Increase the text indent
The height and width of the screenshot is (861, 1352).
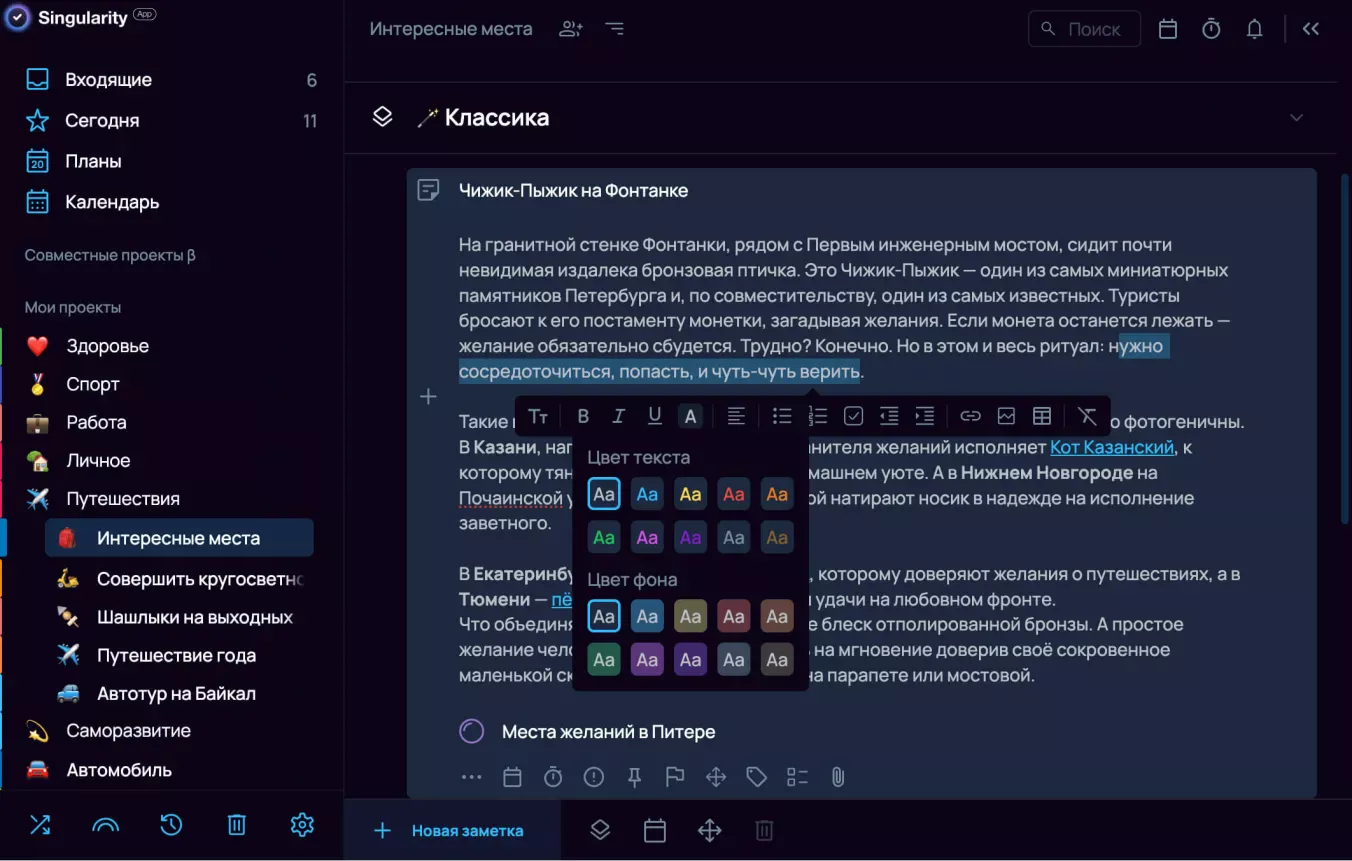925,416
